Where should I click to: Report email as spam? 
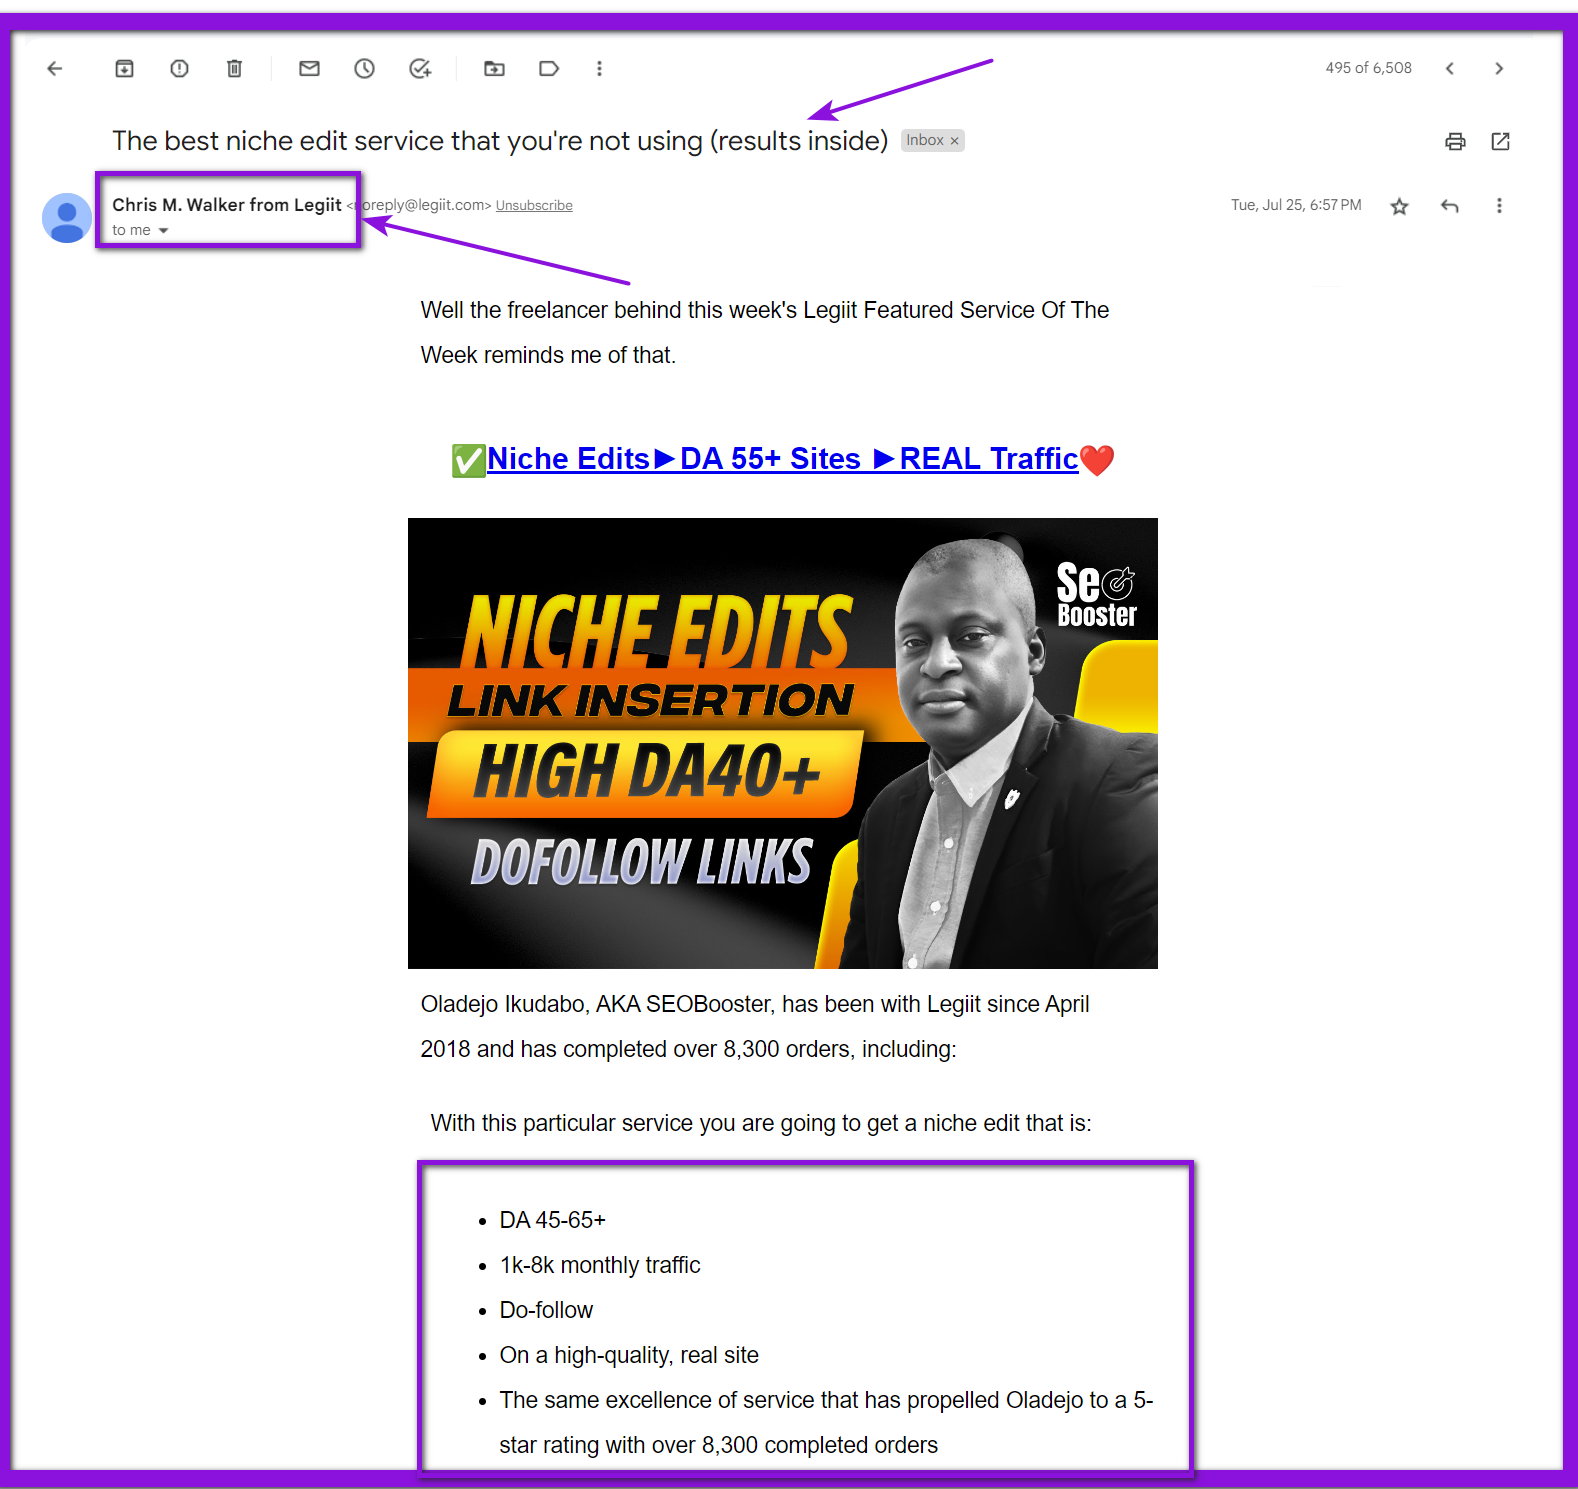tap(179, 68)
